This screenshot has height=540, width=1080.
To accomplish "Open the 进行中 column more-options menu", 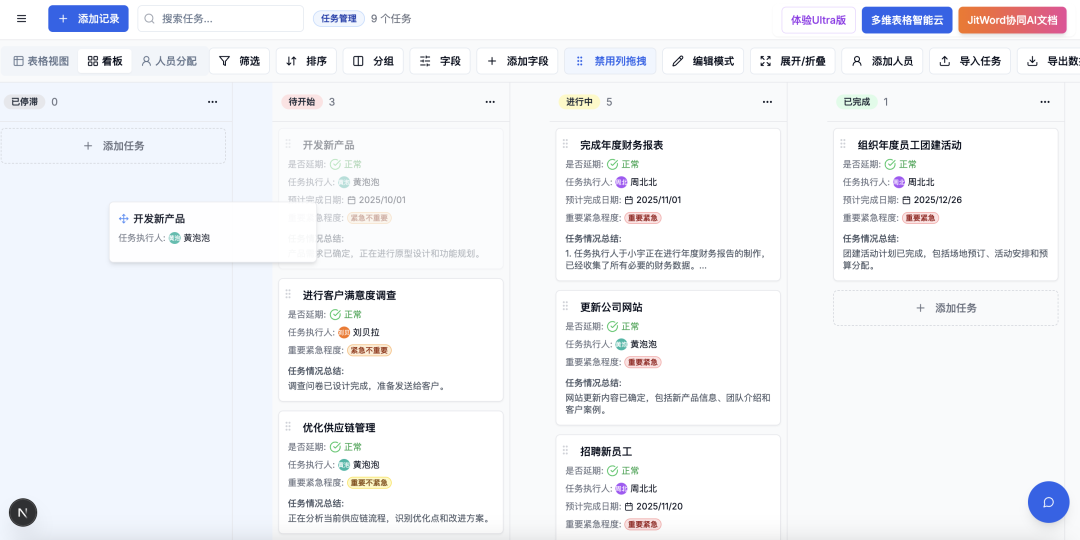I will (767, 102).
